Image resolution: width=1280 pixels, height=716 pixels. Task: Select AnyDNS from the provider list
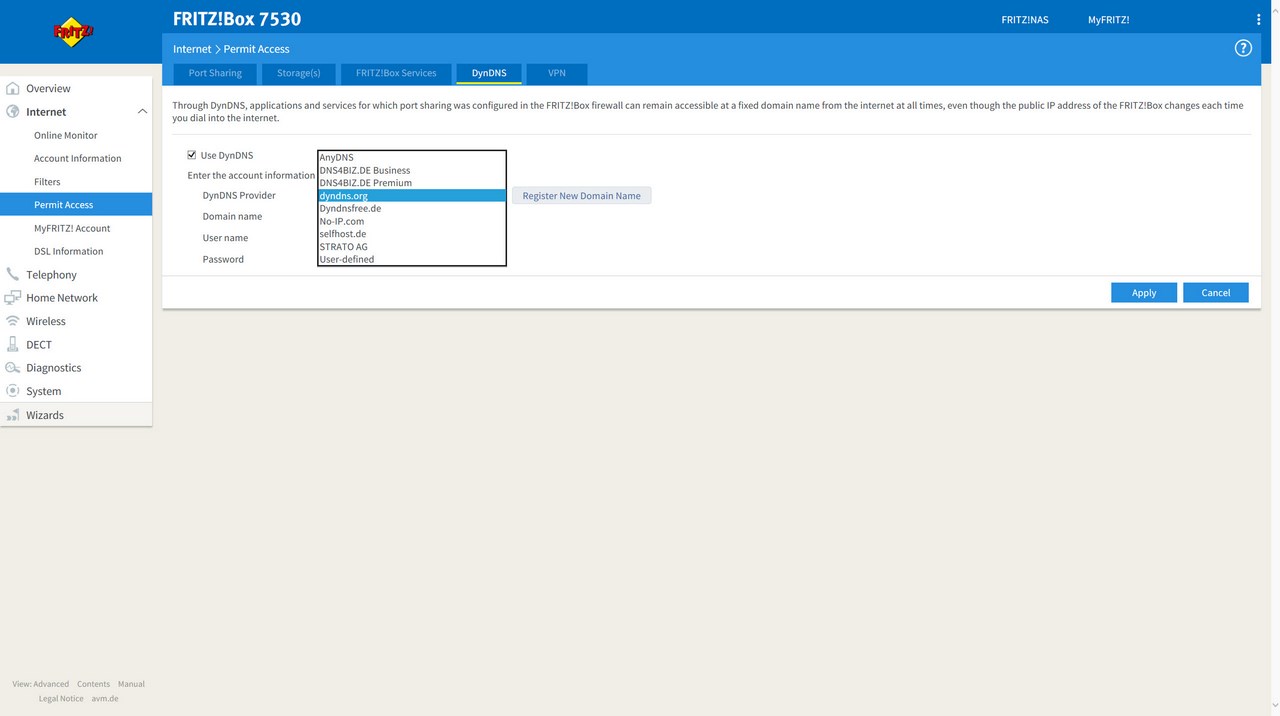pyautogui.click(x=412, y=157)
